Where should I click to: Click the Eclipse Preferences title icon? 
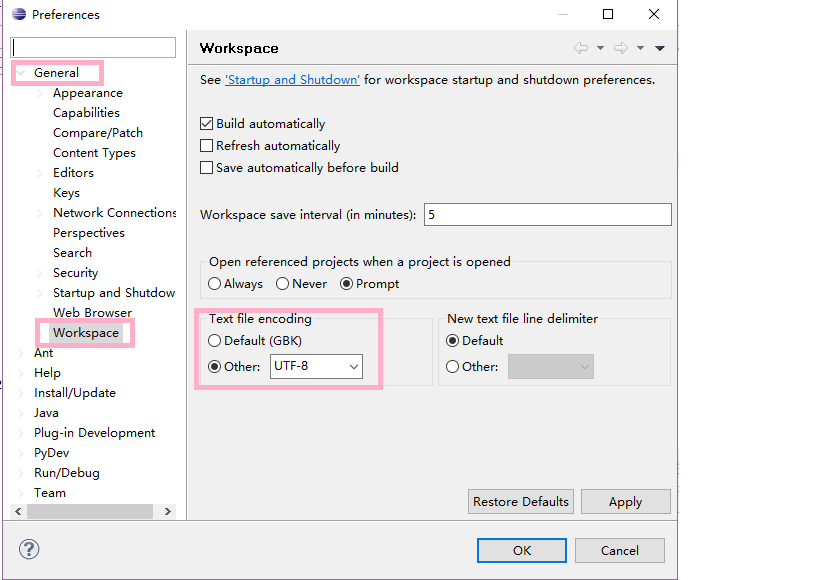pos(19,15)
